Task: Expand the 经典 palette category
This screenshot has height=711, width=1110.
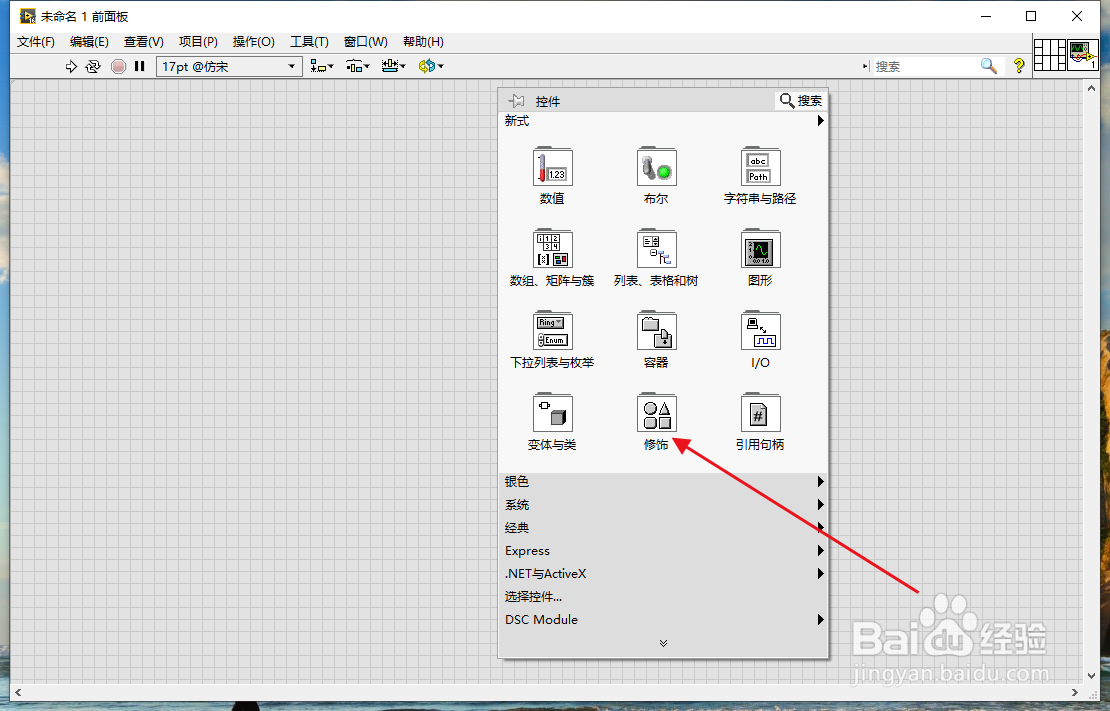Action: click(663, 528)
